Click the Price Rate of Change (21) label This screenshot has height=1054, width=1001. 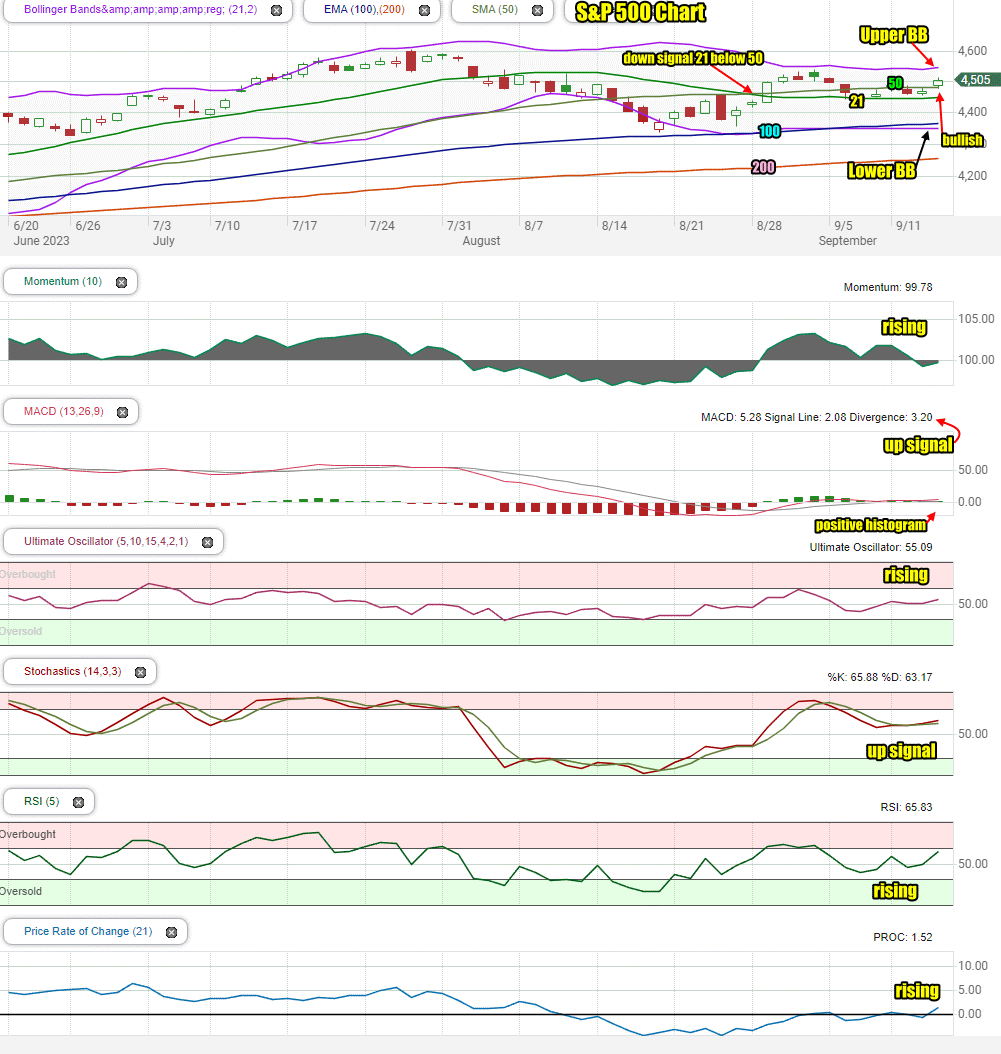88,931
